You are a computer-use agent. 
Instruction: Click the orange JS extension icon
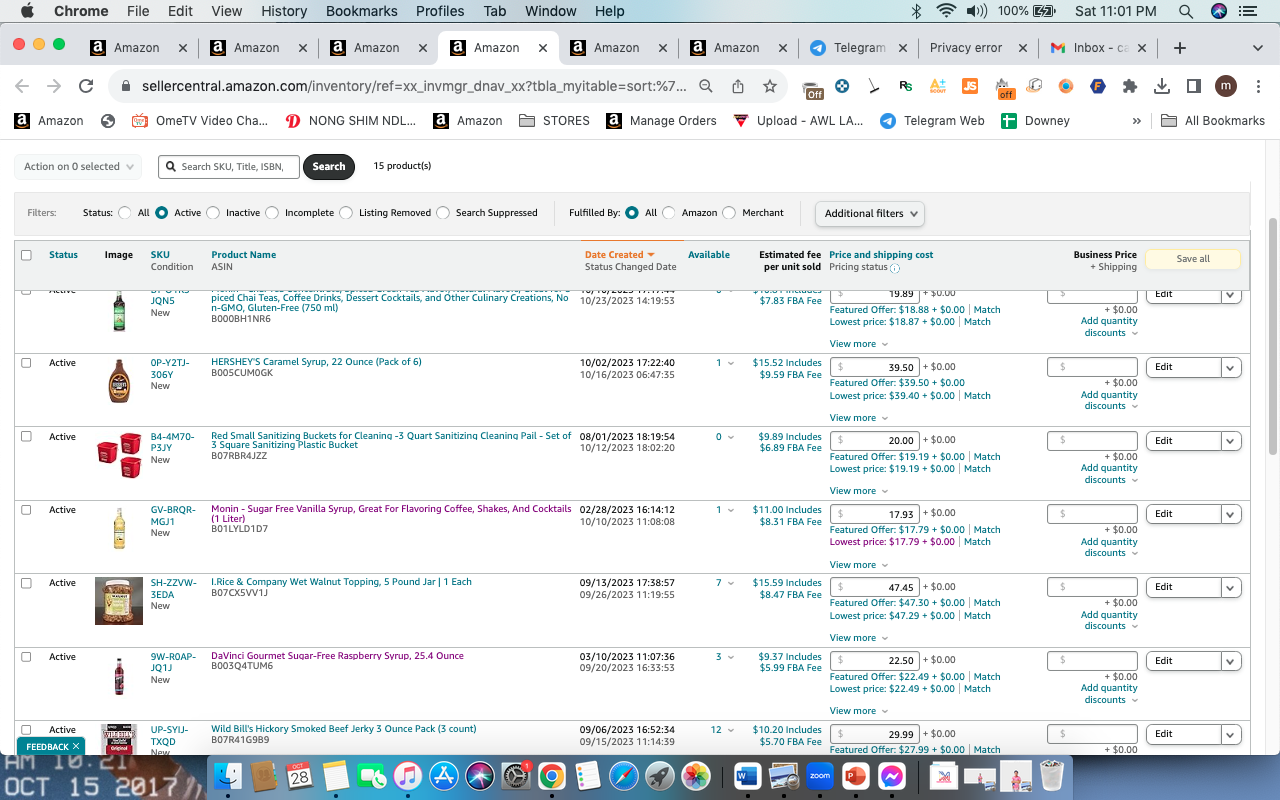point(969,87)
